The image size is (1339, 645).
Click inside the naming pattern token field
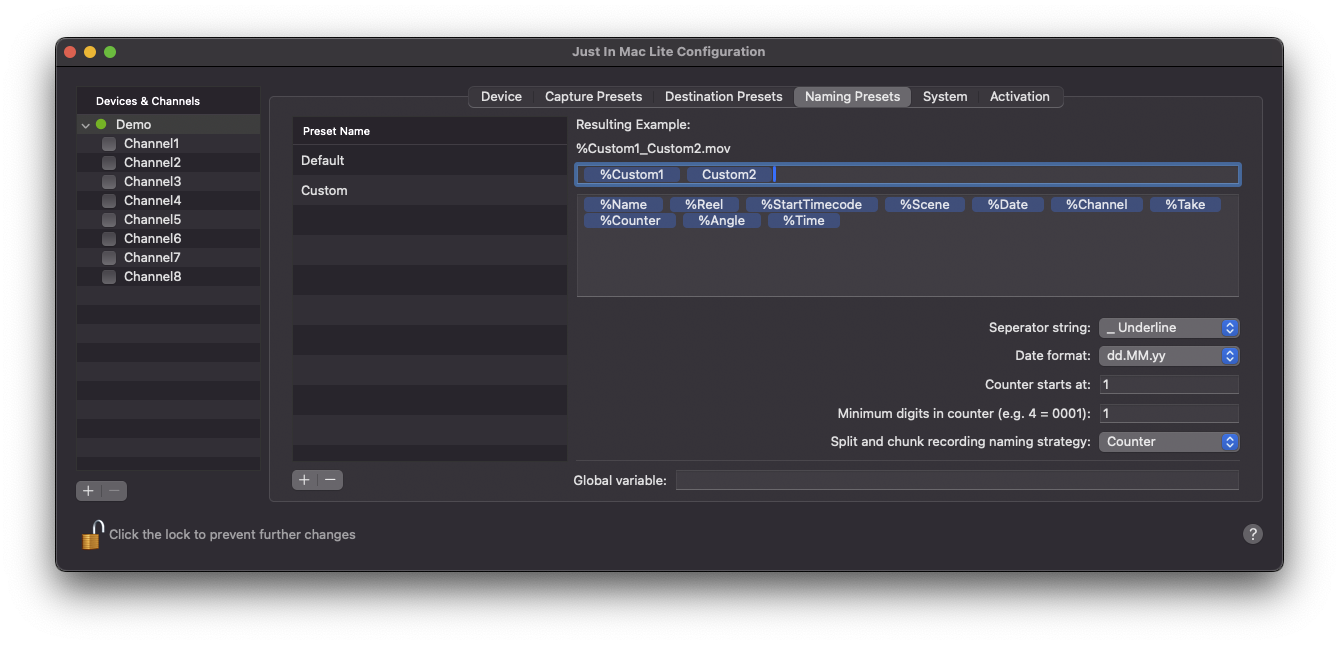coord(908,174)
